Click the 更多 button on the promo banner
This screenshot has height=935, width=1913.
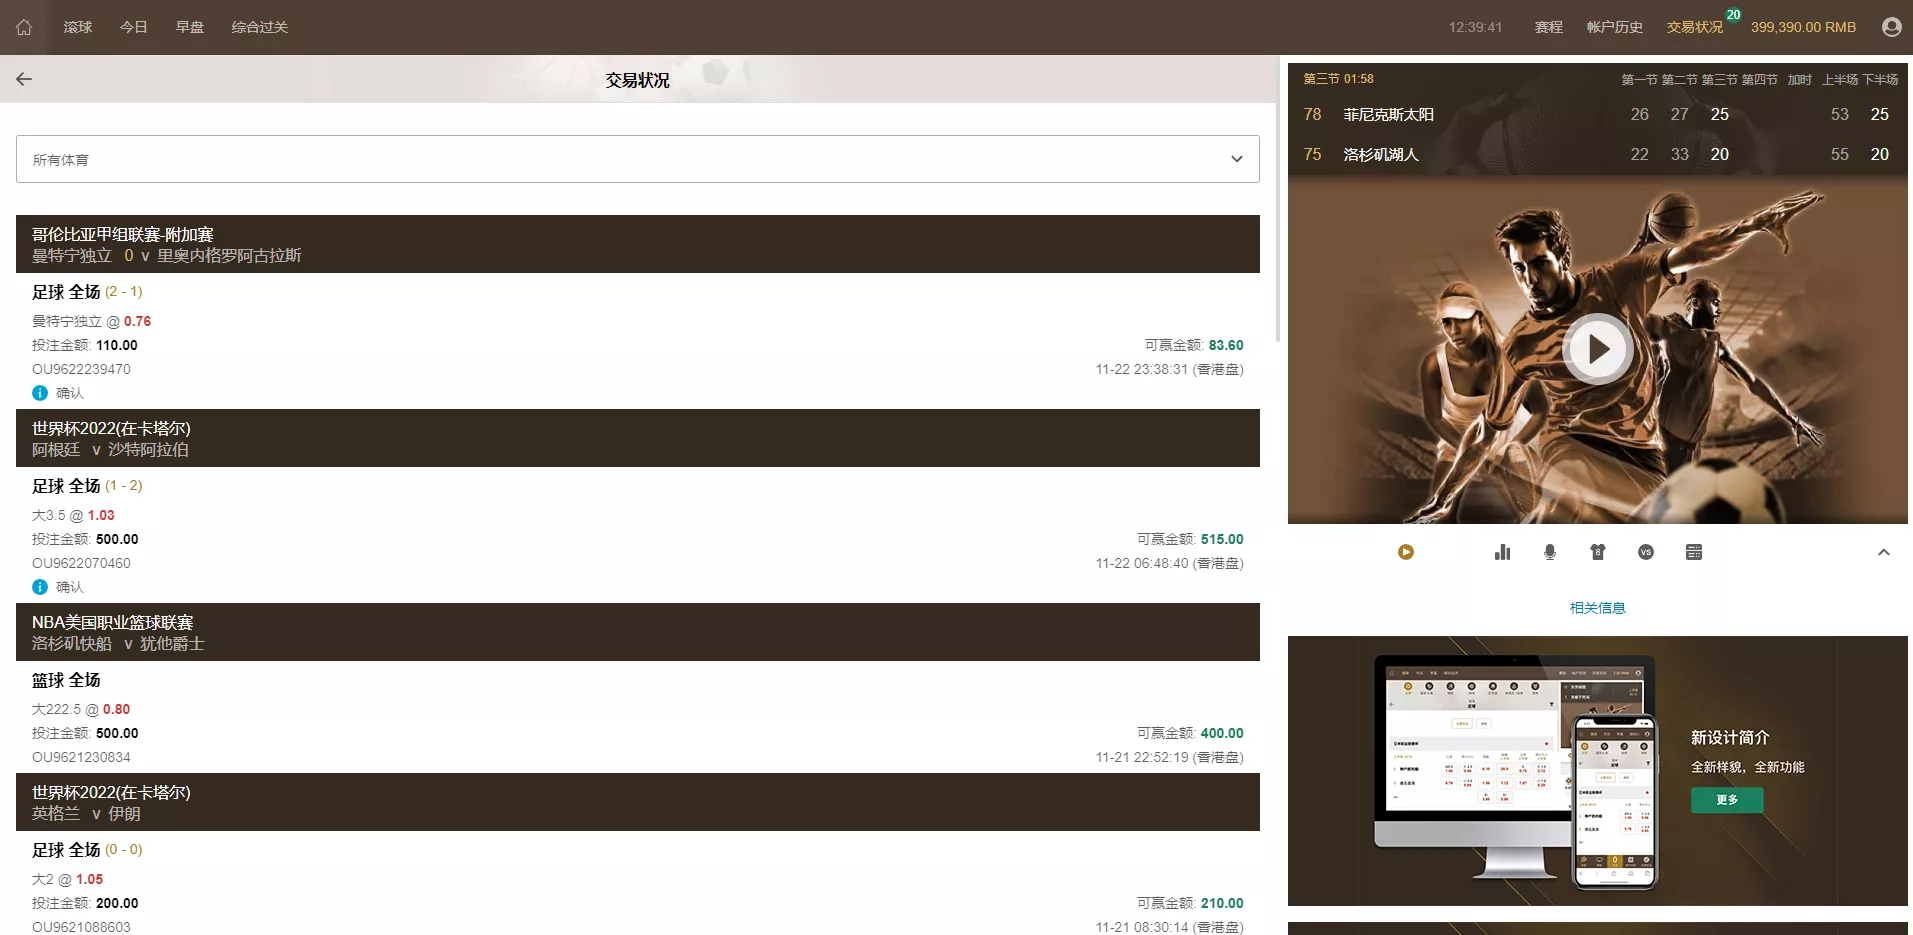(1726, 800)
